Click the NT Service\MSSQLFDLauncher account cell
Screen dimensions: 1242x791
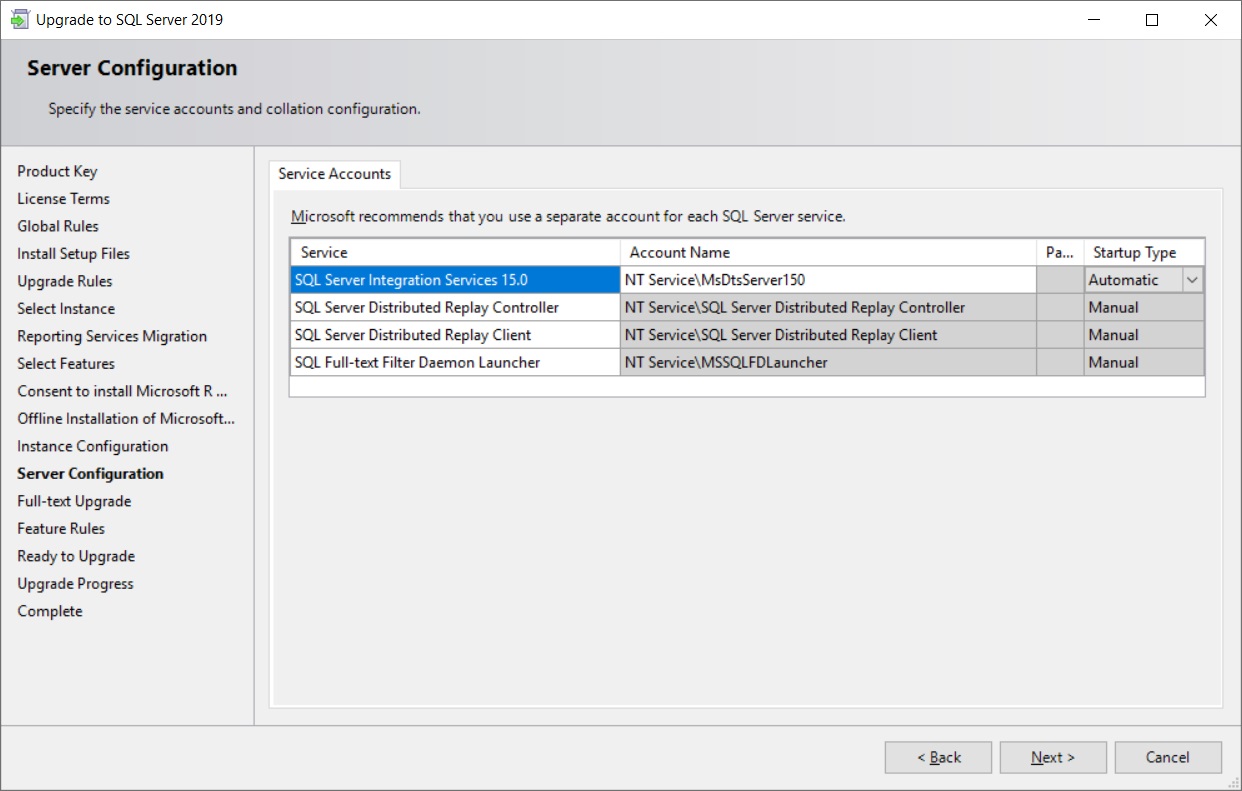tap(828, 362)
